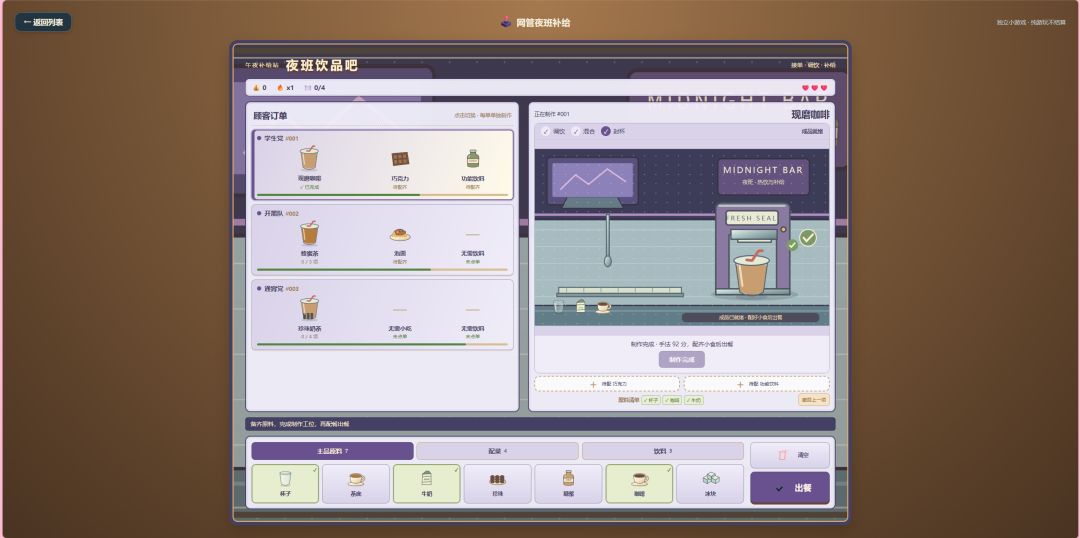Select the 杯子 cup ingredient
The image size is (1080, 538).
[285, 484]
